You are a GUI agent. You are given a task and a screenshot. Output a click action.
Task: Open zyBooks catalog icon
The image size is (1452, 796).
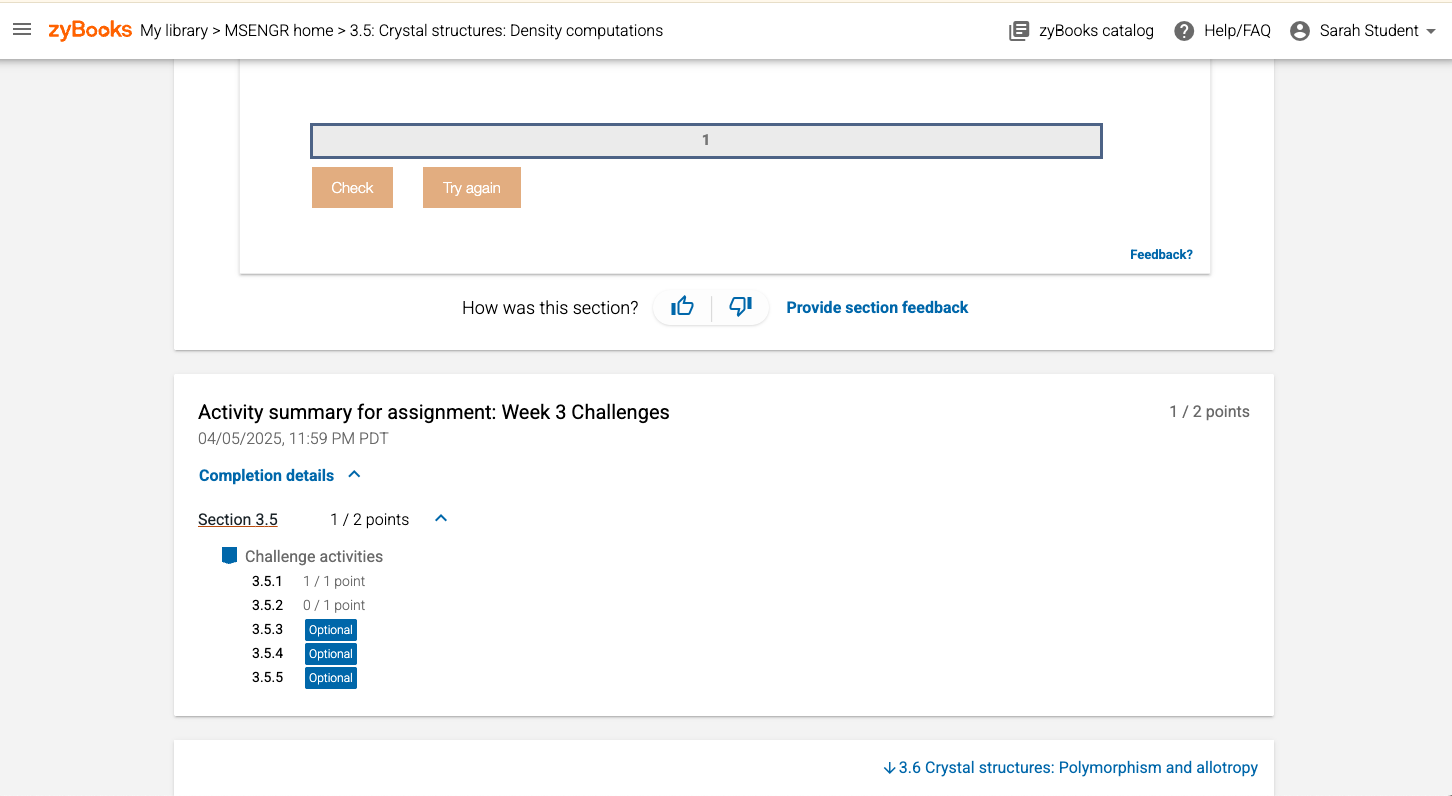(x=1019, y=31)
